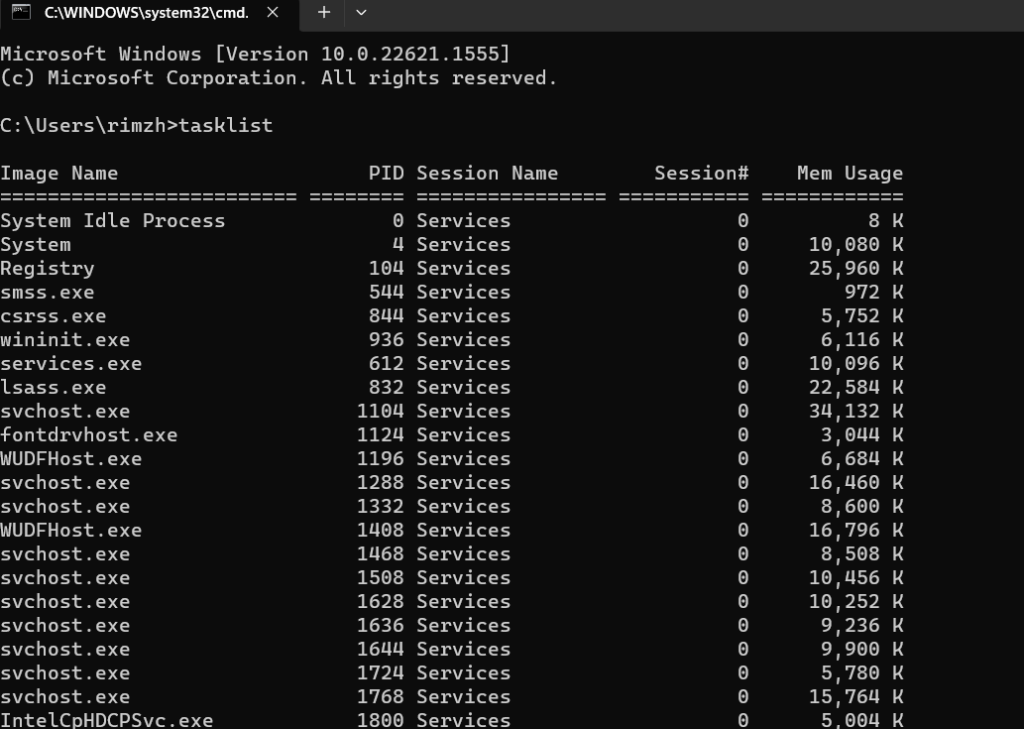Click the fontdrvhost.exe process entry

pos(89,435)
